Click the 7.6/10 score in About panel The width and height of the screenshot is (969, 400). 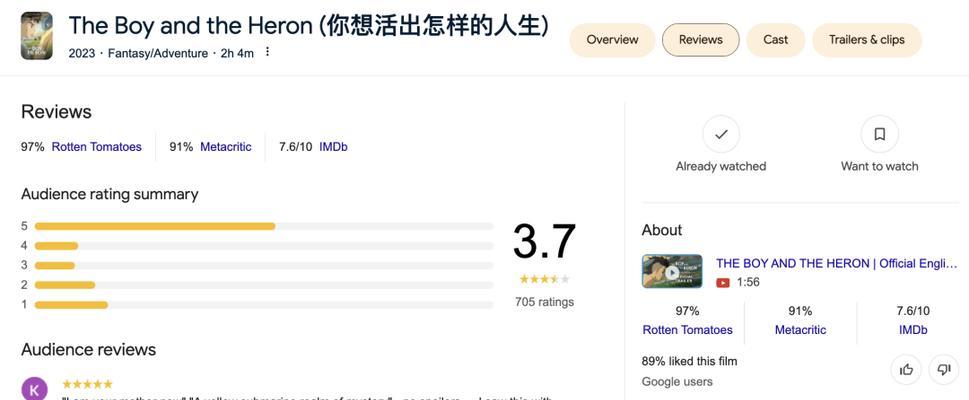[913, 311]
